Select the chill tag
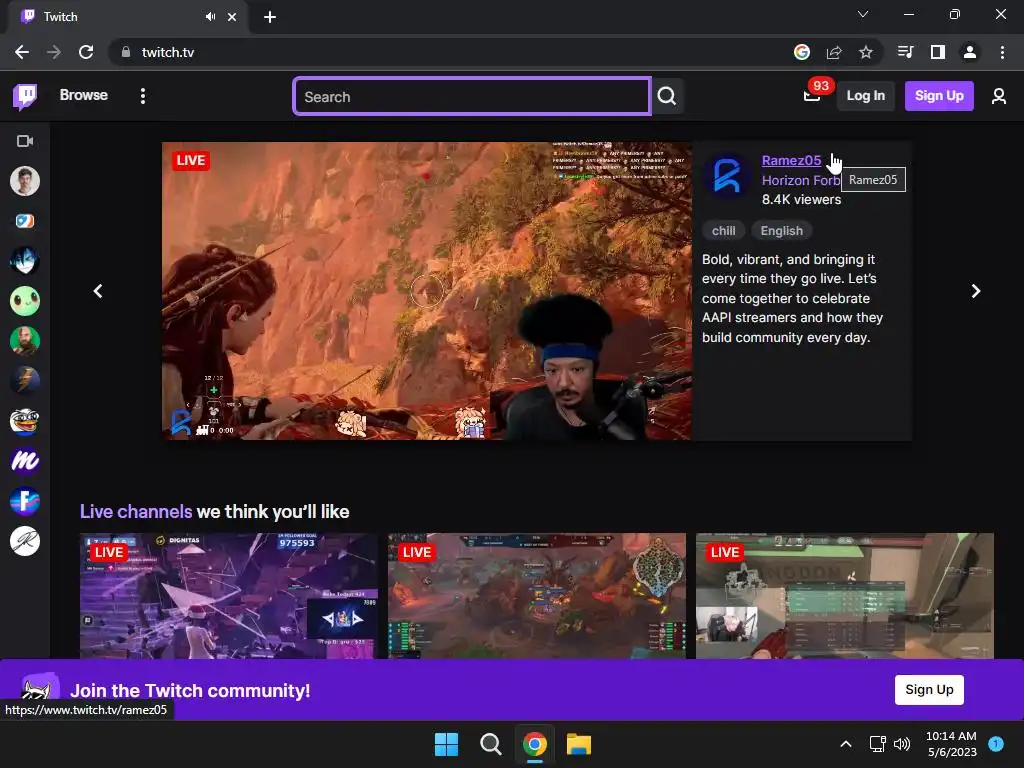 click(723, 231)
